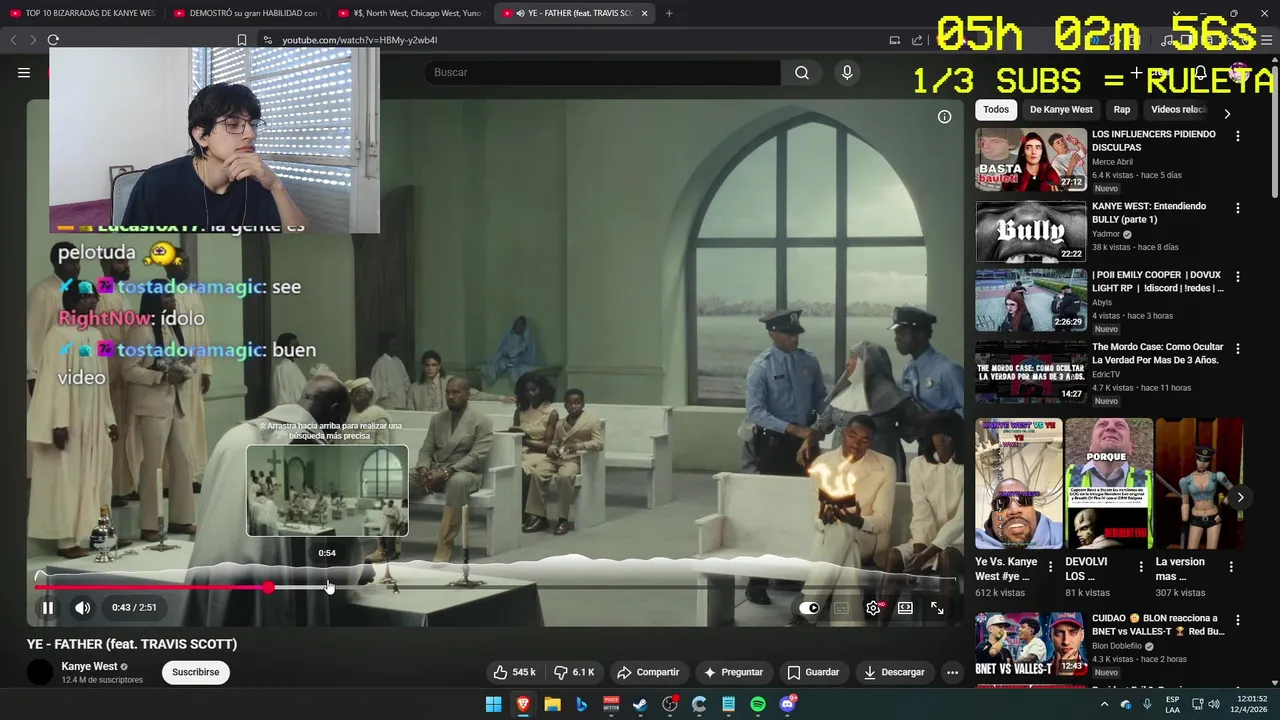
Task: Select the Videos relacionados chip
Action: pos(1178,109)
